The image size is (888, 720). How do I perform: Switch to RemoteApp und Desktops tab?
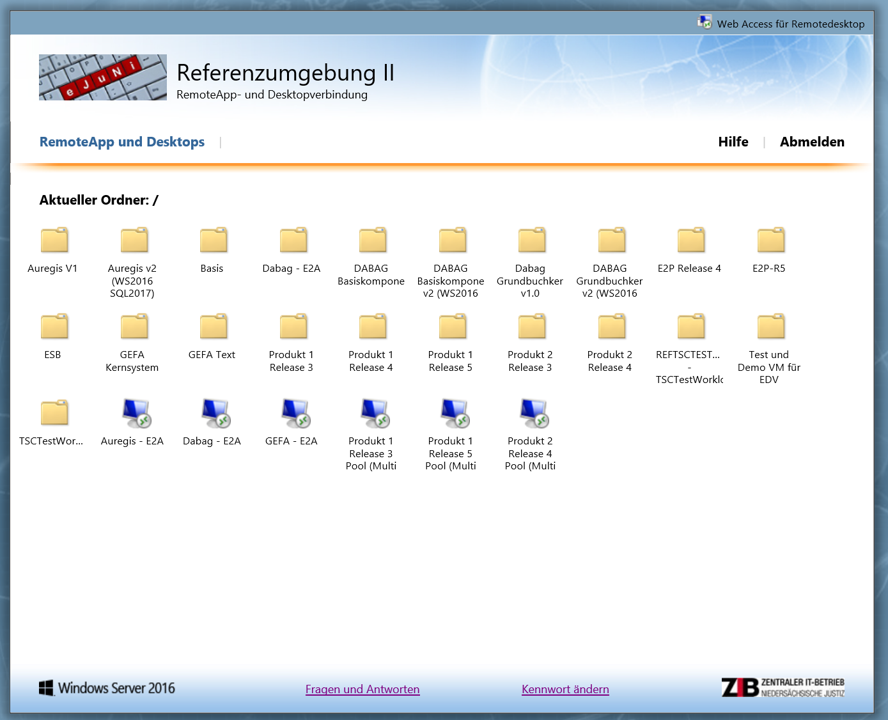(122, 142)
